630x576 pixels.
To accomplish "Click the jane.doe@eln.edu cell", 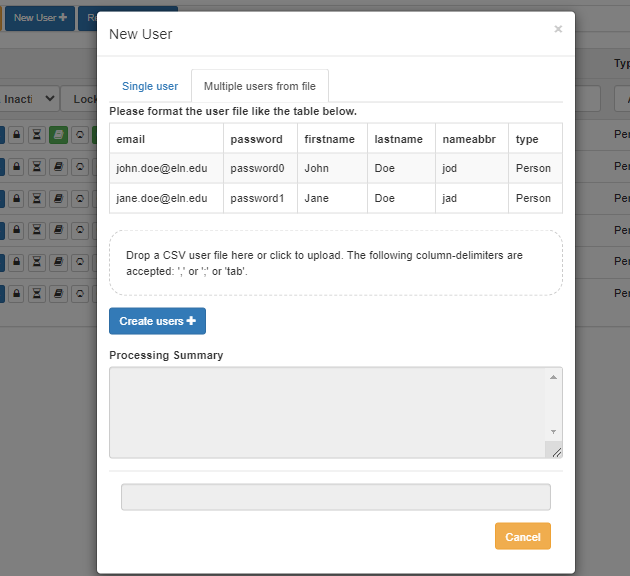I will (166, 198).
